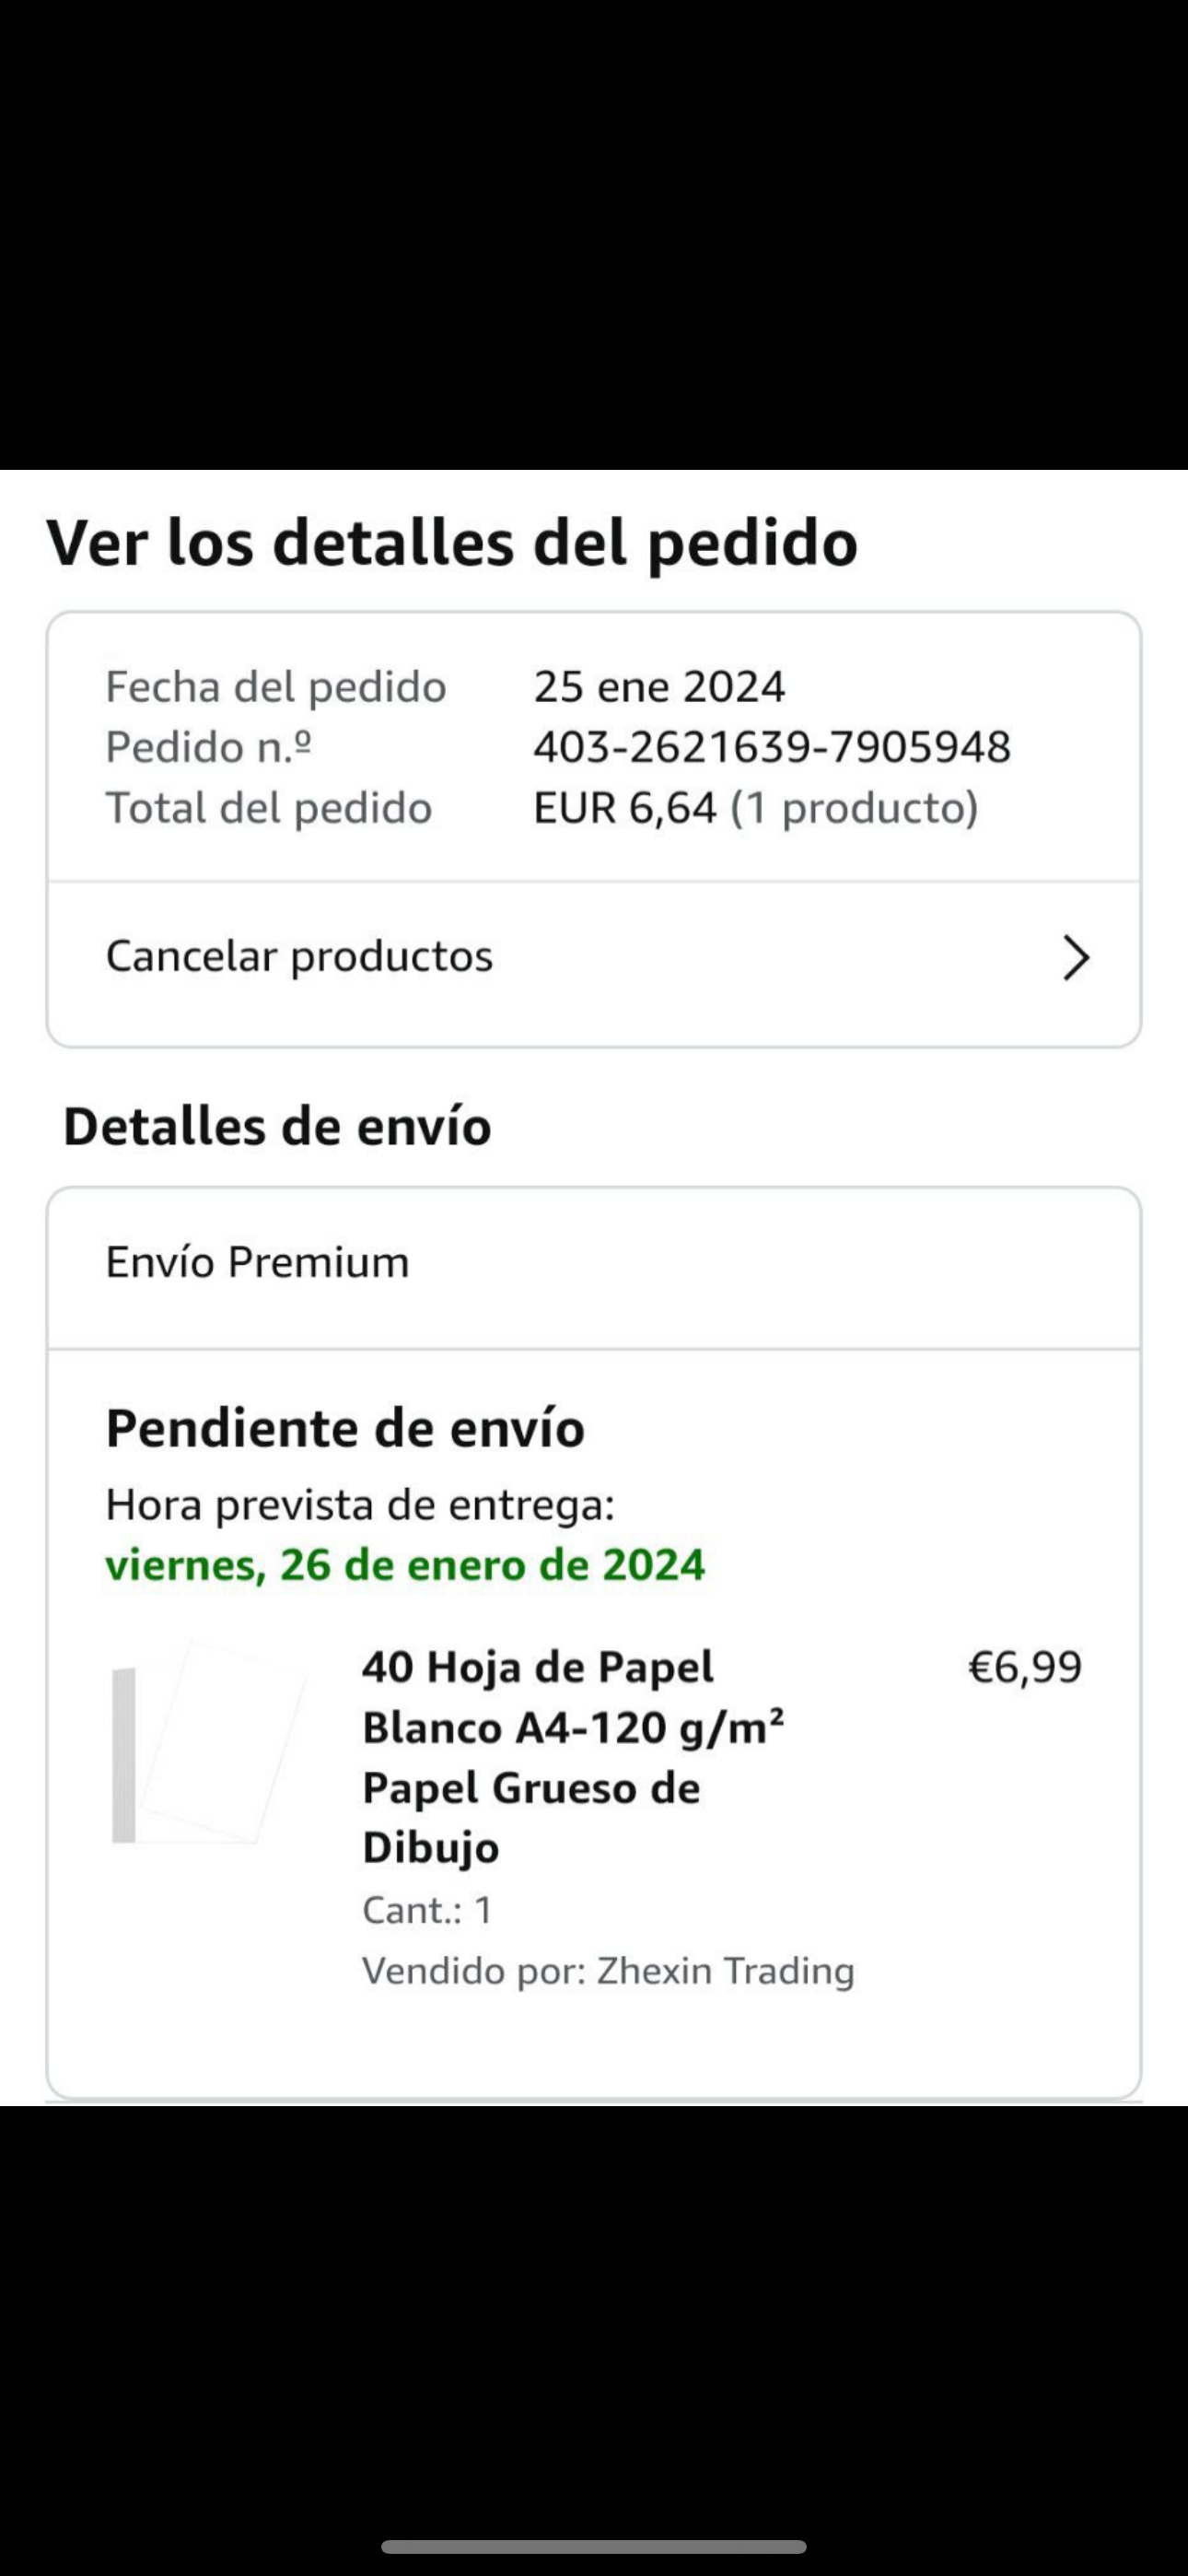Tap the (1 producto) count text
The image size is (1188, 2576).
854,808
